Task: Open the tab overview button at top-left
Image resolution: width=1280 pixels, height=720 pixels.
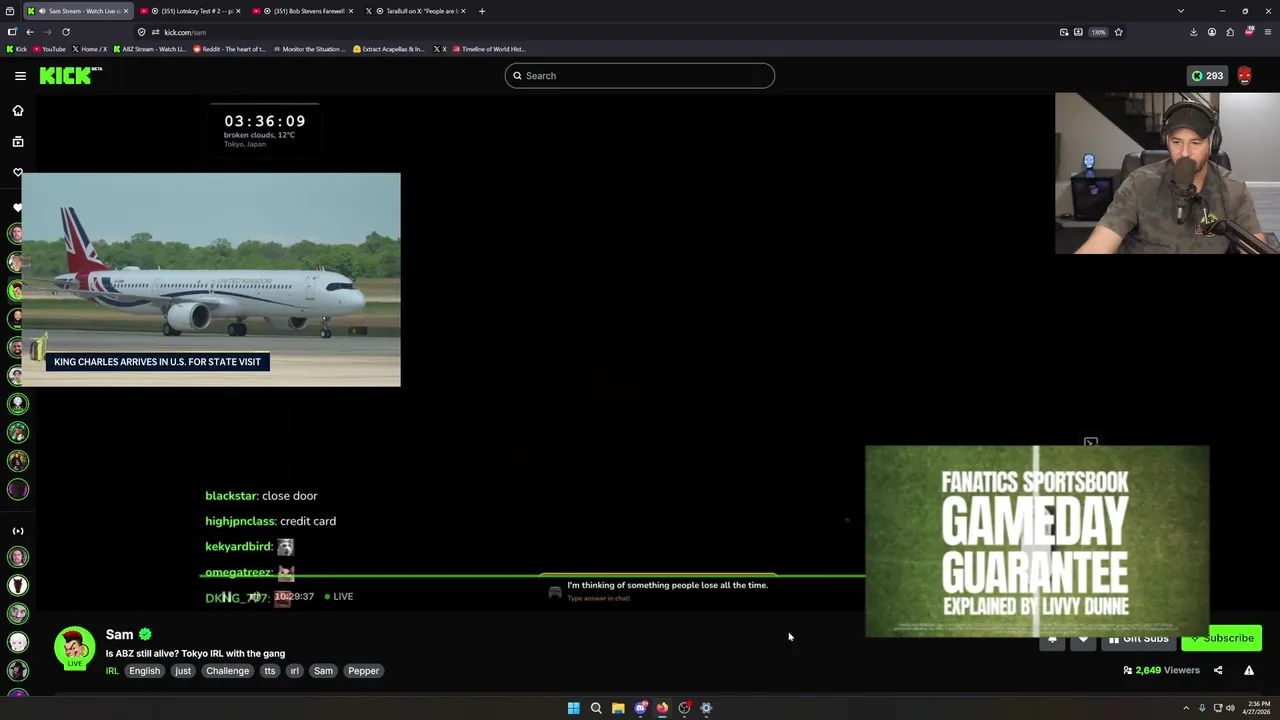Action: coord(10,11)
